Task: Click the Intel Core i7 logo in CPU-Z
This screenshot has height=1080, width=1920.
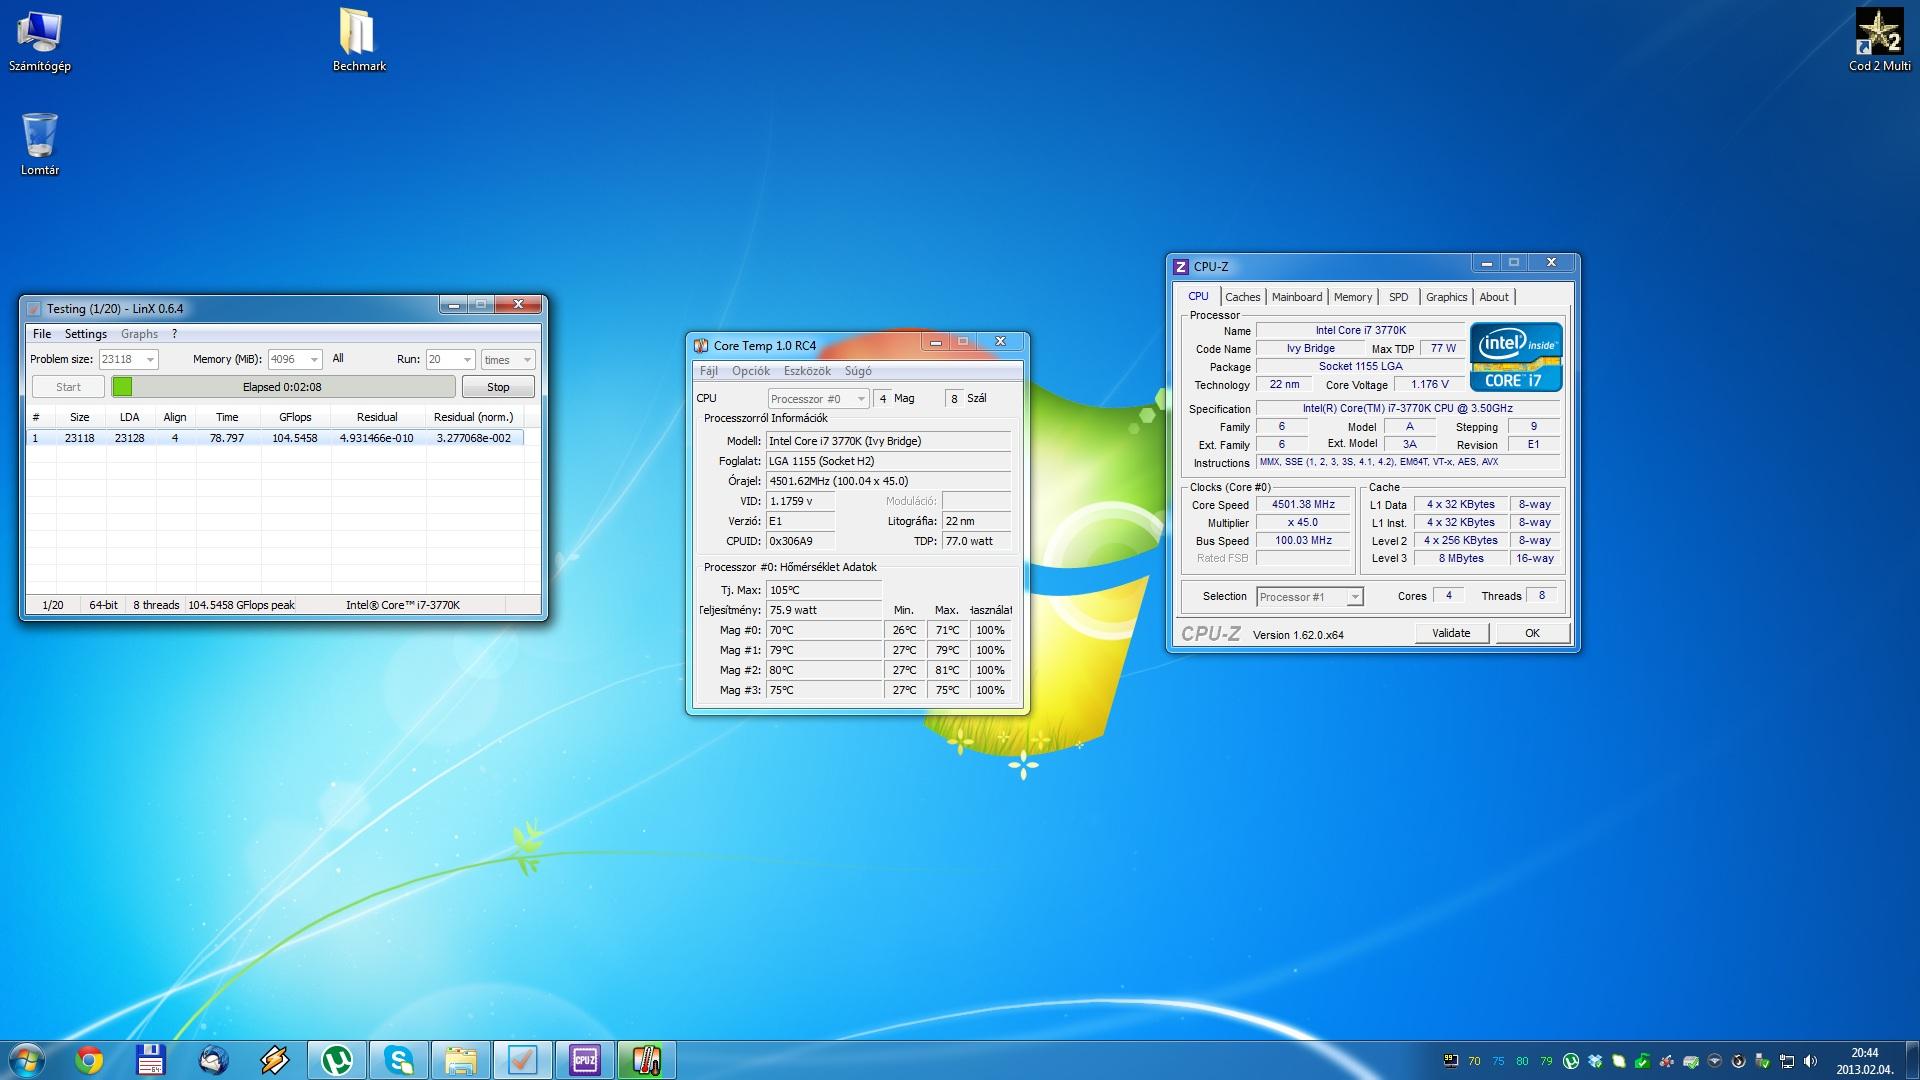Action: pyautogui.click(x=1516, y=357)
